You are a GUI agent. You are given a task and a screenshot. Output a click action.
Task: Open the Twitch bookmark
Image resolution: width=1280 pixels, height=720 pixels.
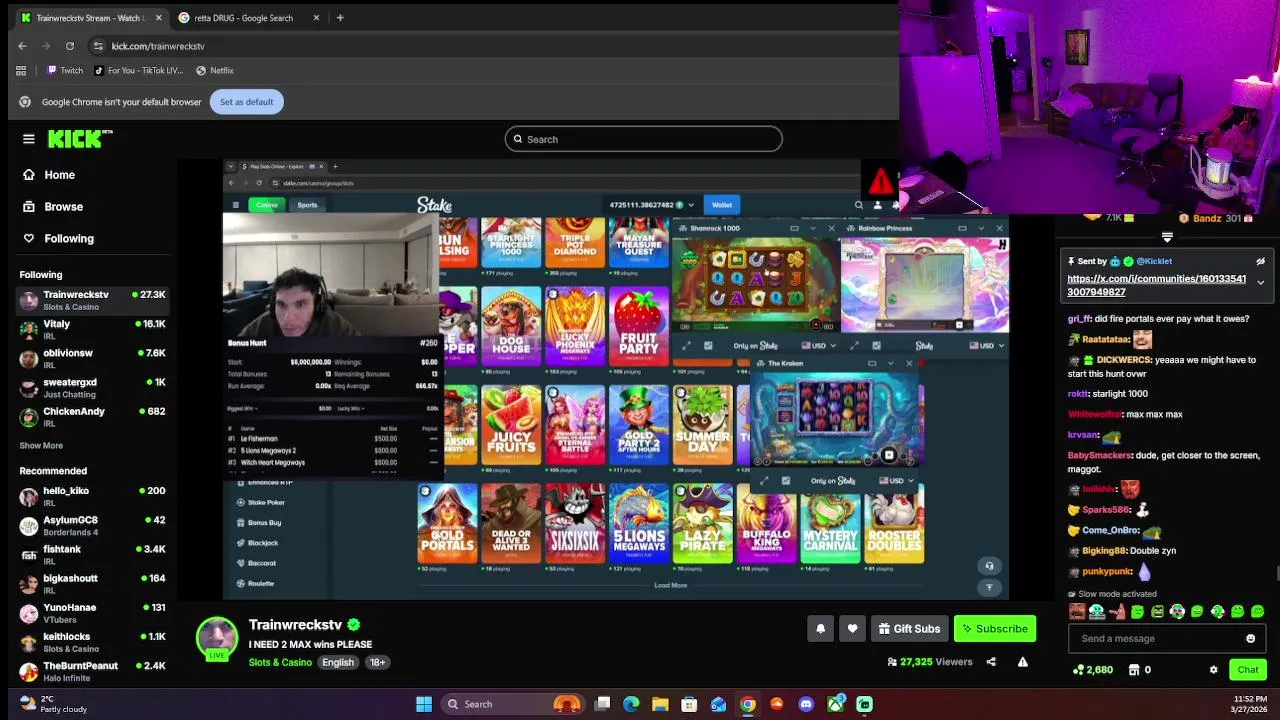[x=65, y=71]
